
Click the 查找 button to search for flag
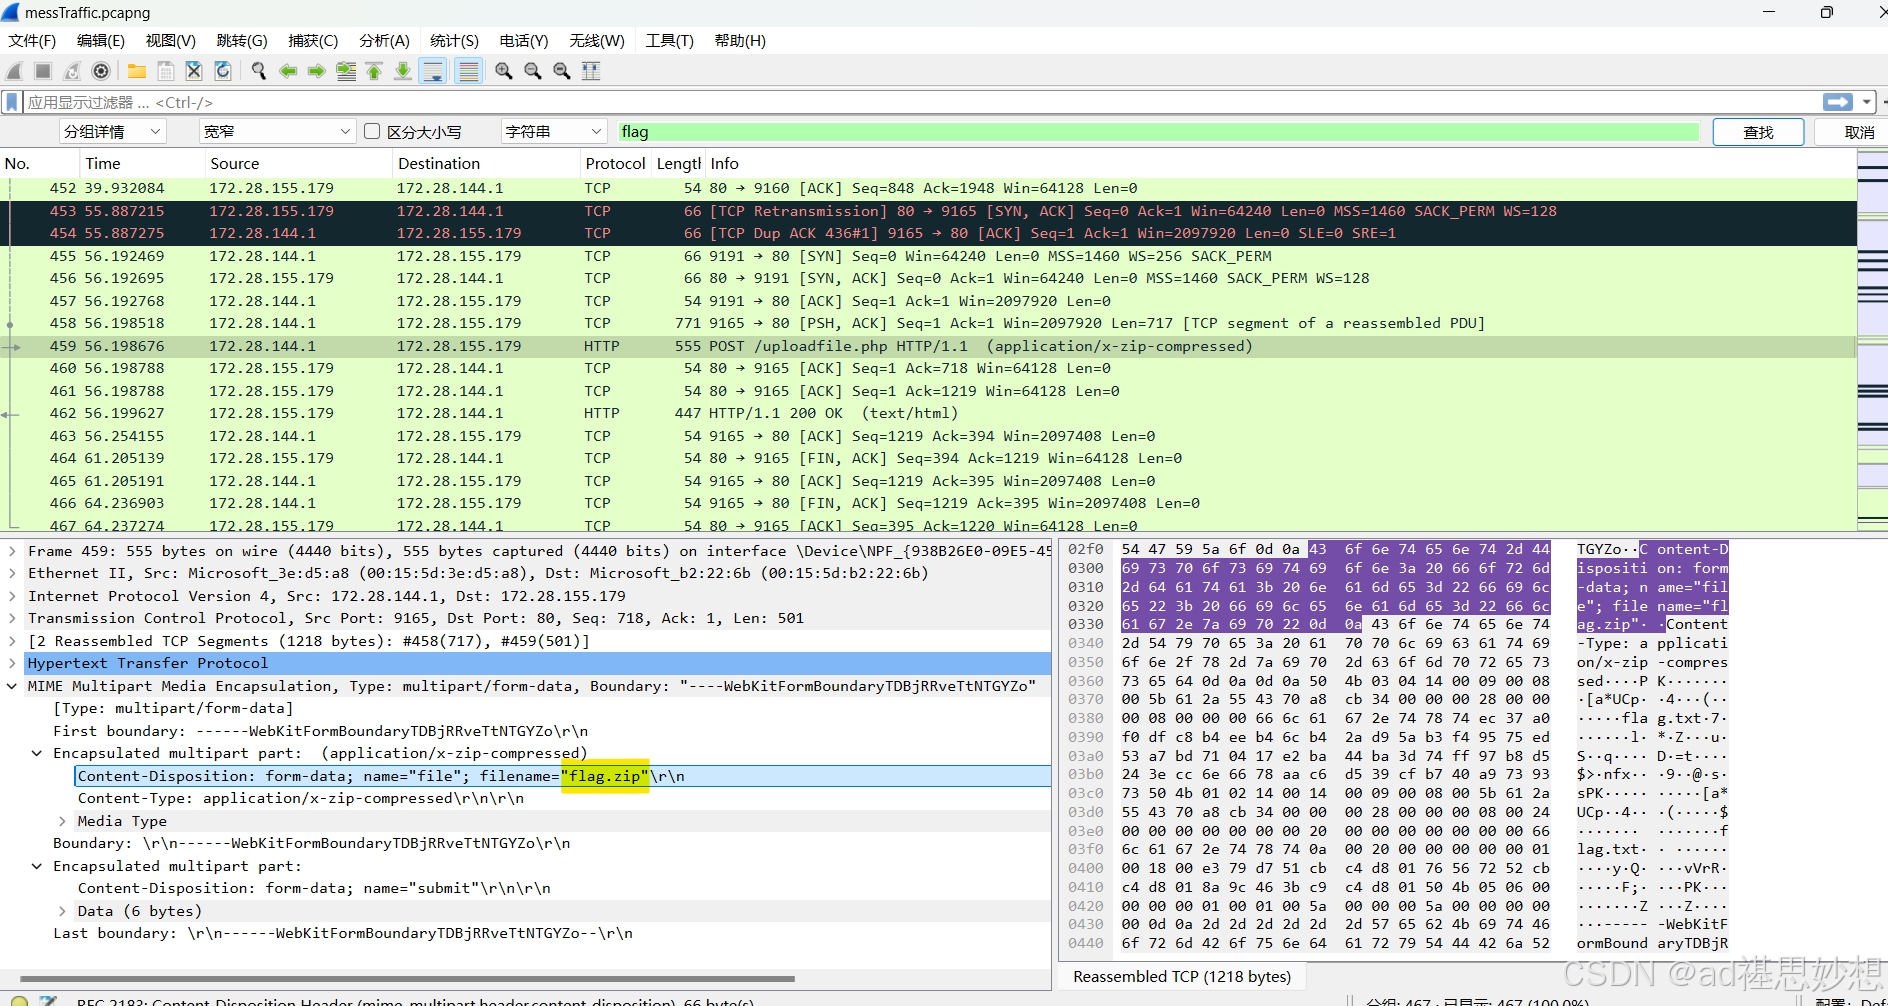pyautogui.click(x=1757, y=131)
